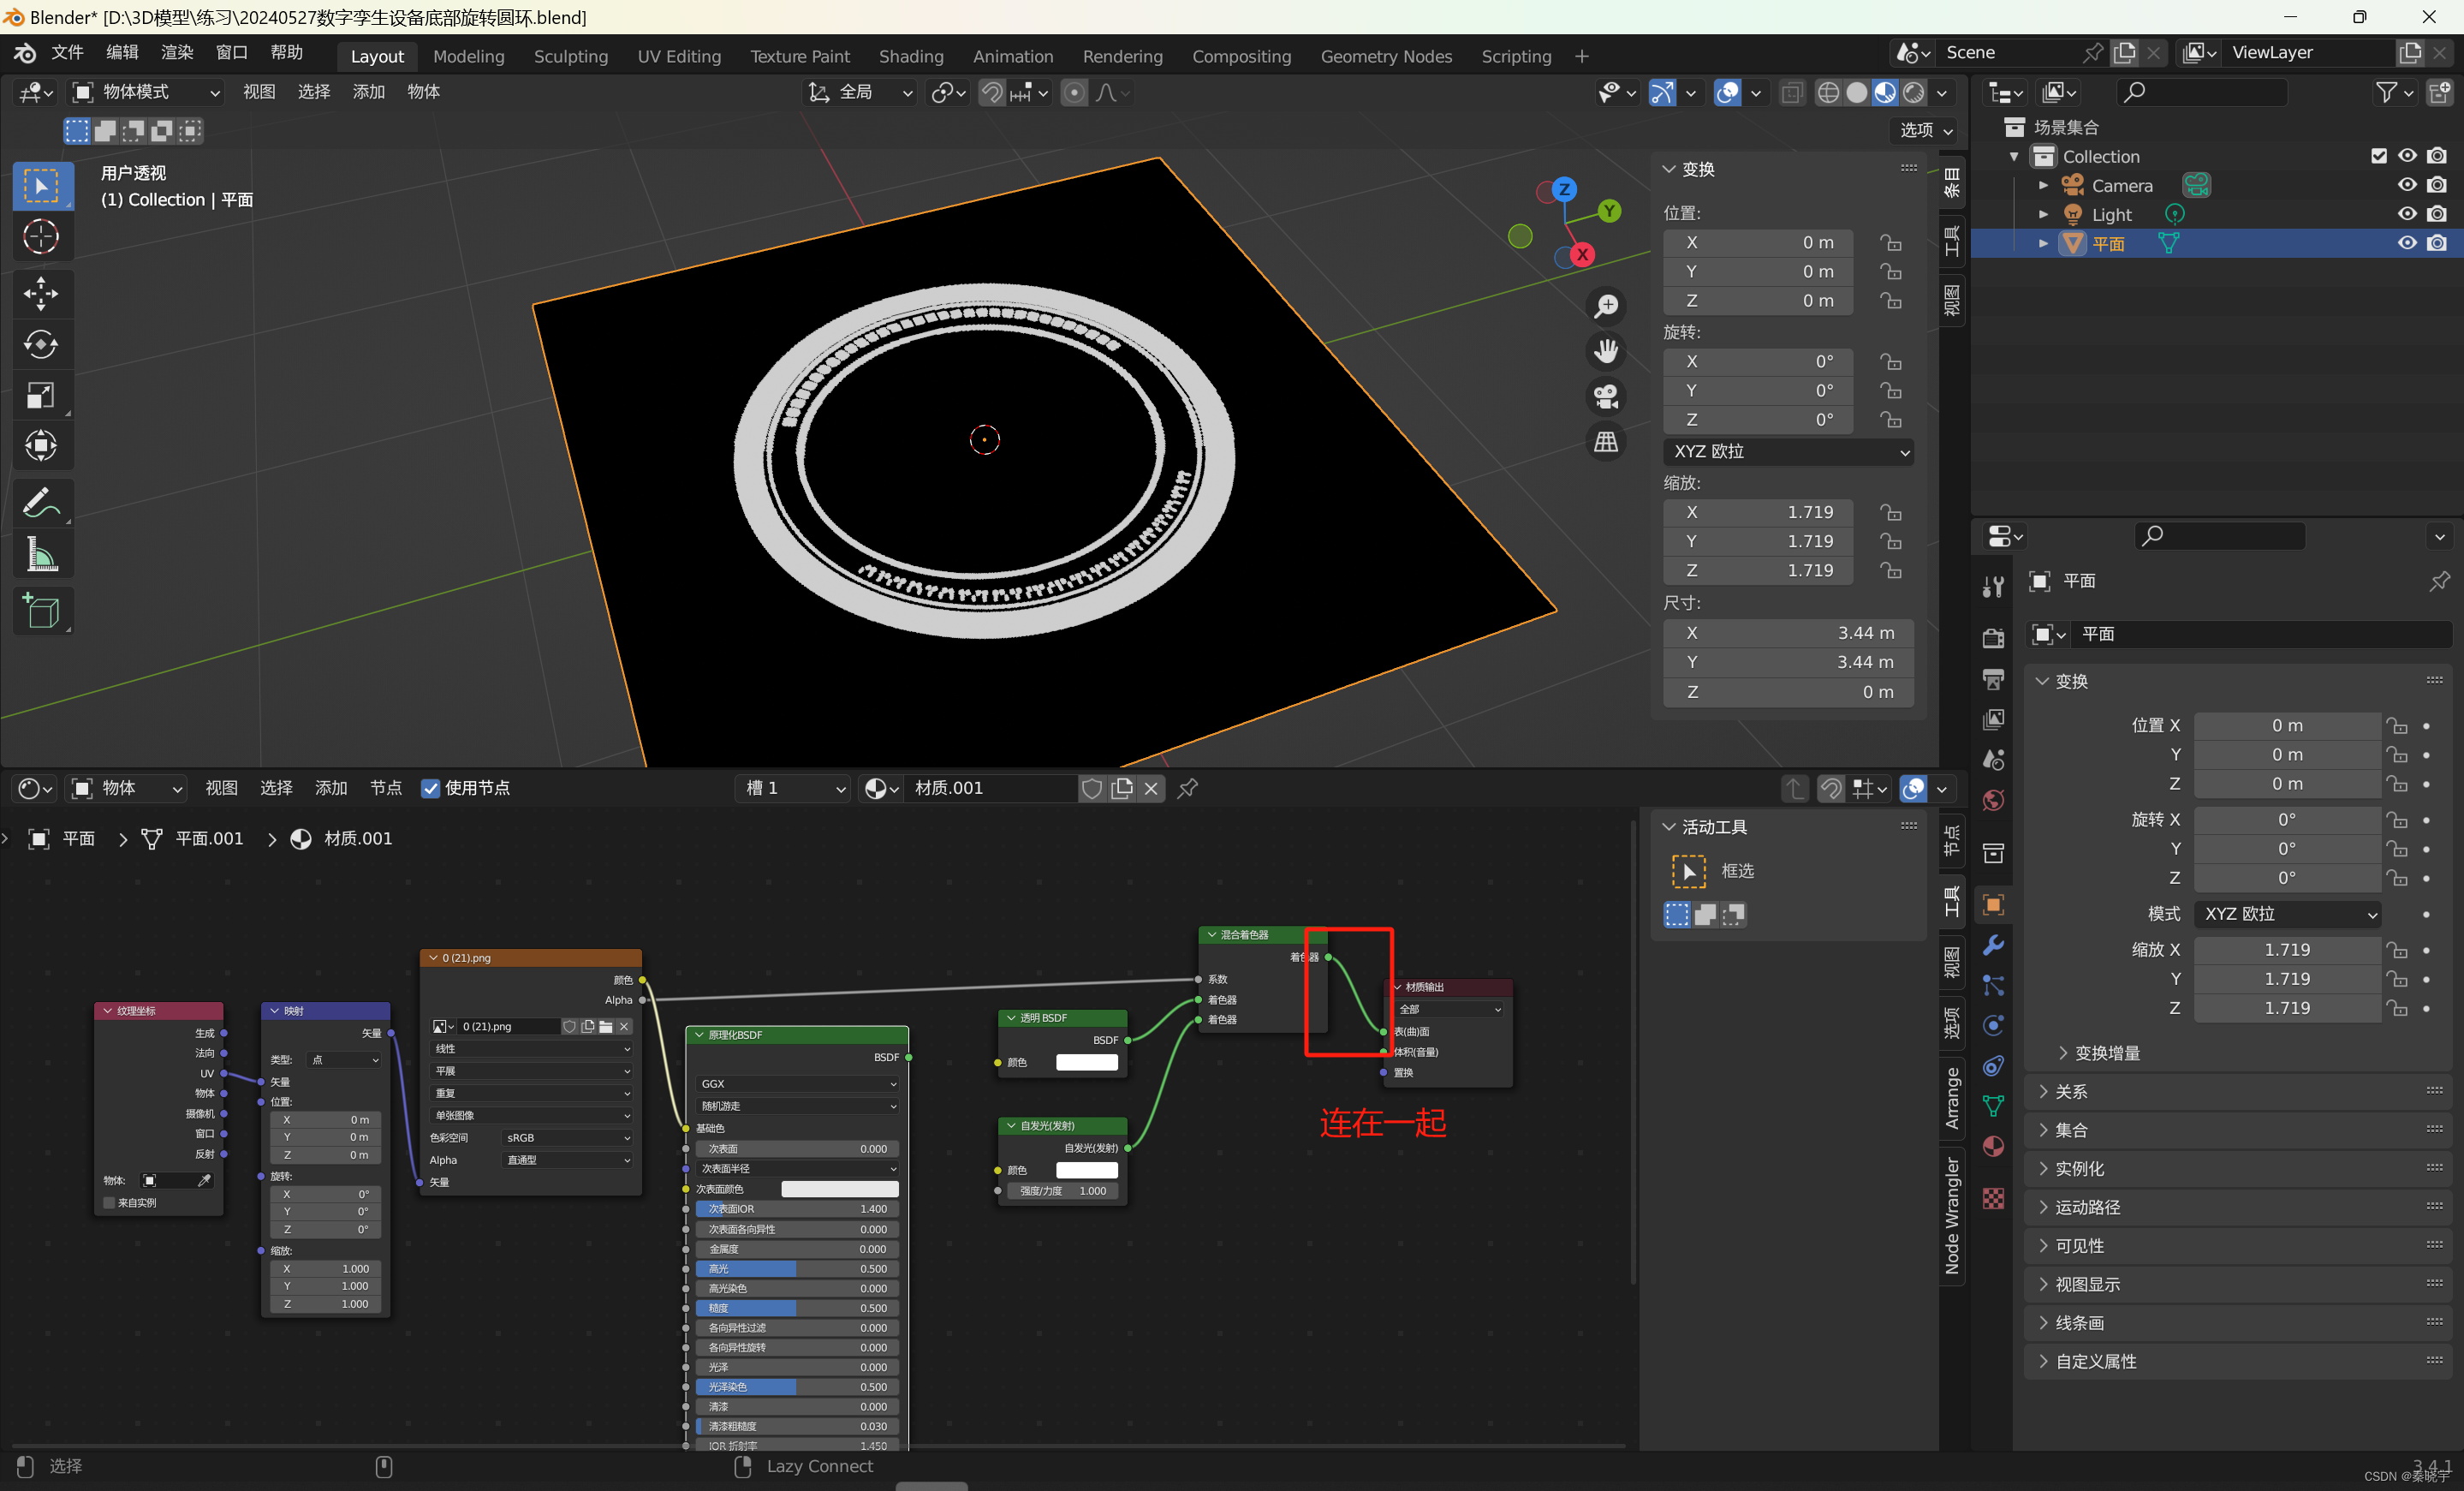Image resolution: width=2464 pixels, height=1491 pixels.
Task: Switch to the Scripting workspace tab
Action: 1515,55
